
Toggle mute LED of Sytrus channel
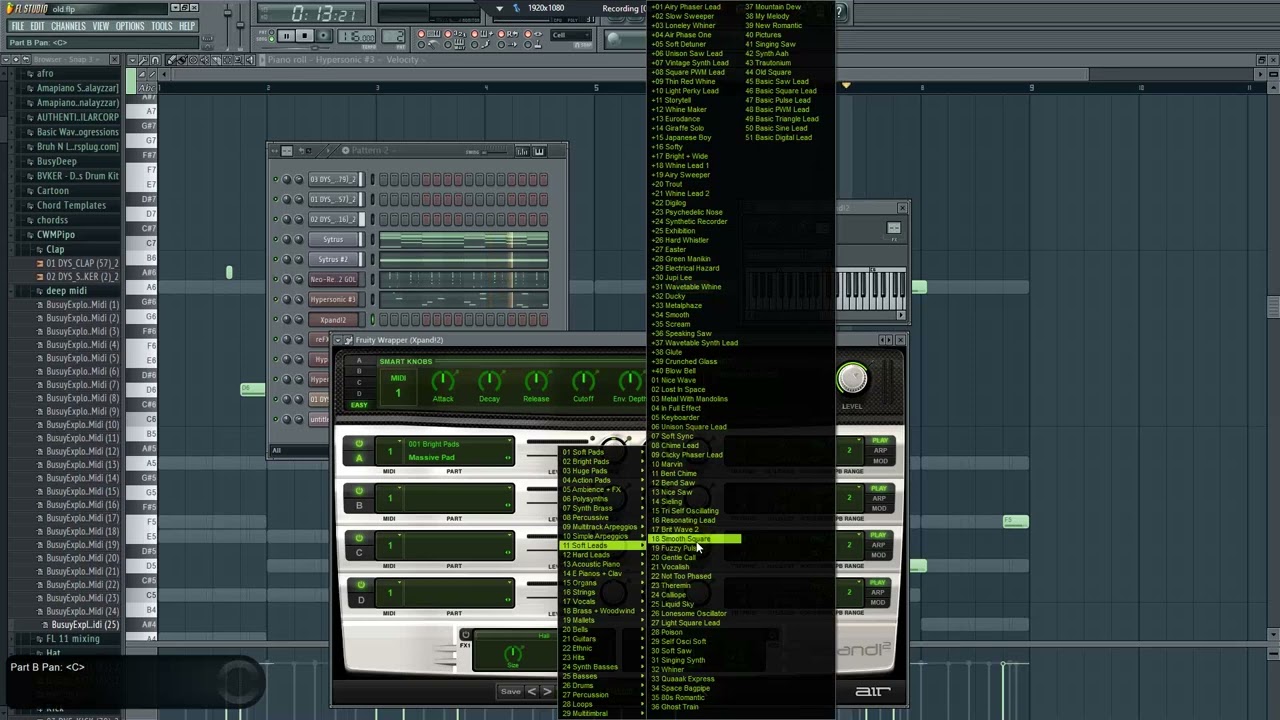(275, 239)
